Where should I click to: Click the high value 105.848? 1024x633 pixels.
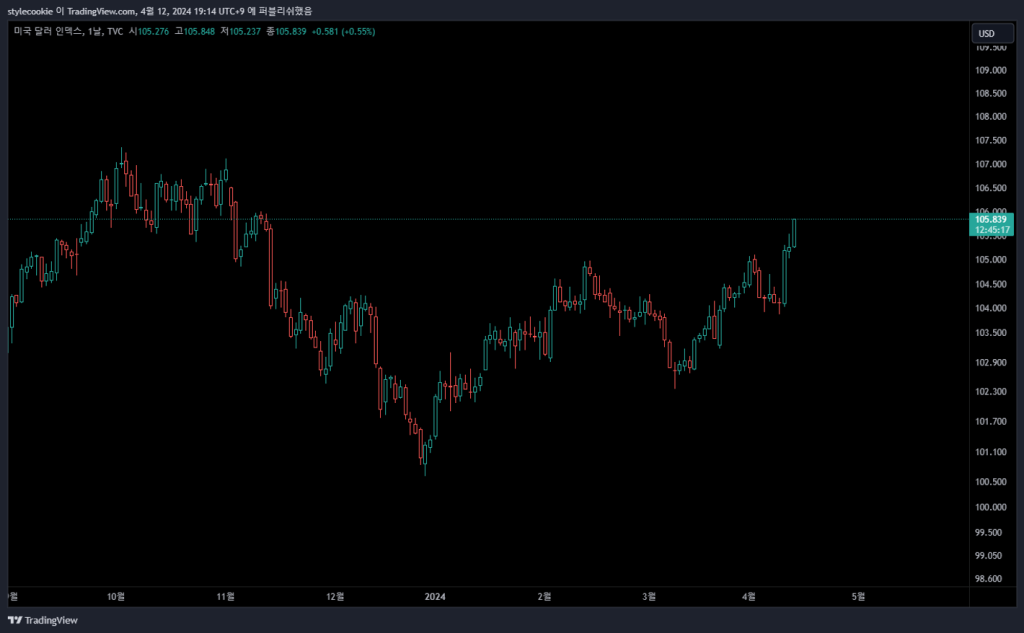point(201,31)
